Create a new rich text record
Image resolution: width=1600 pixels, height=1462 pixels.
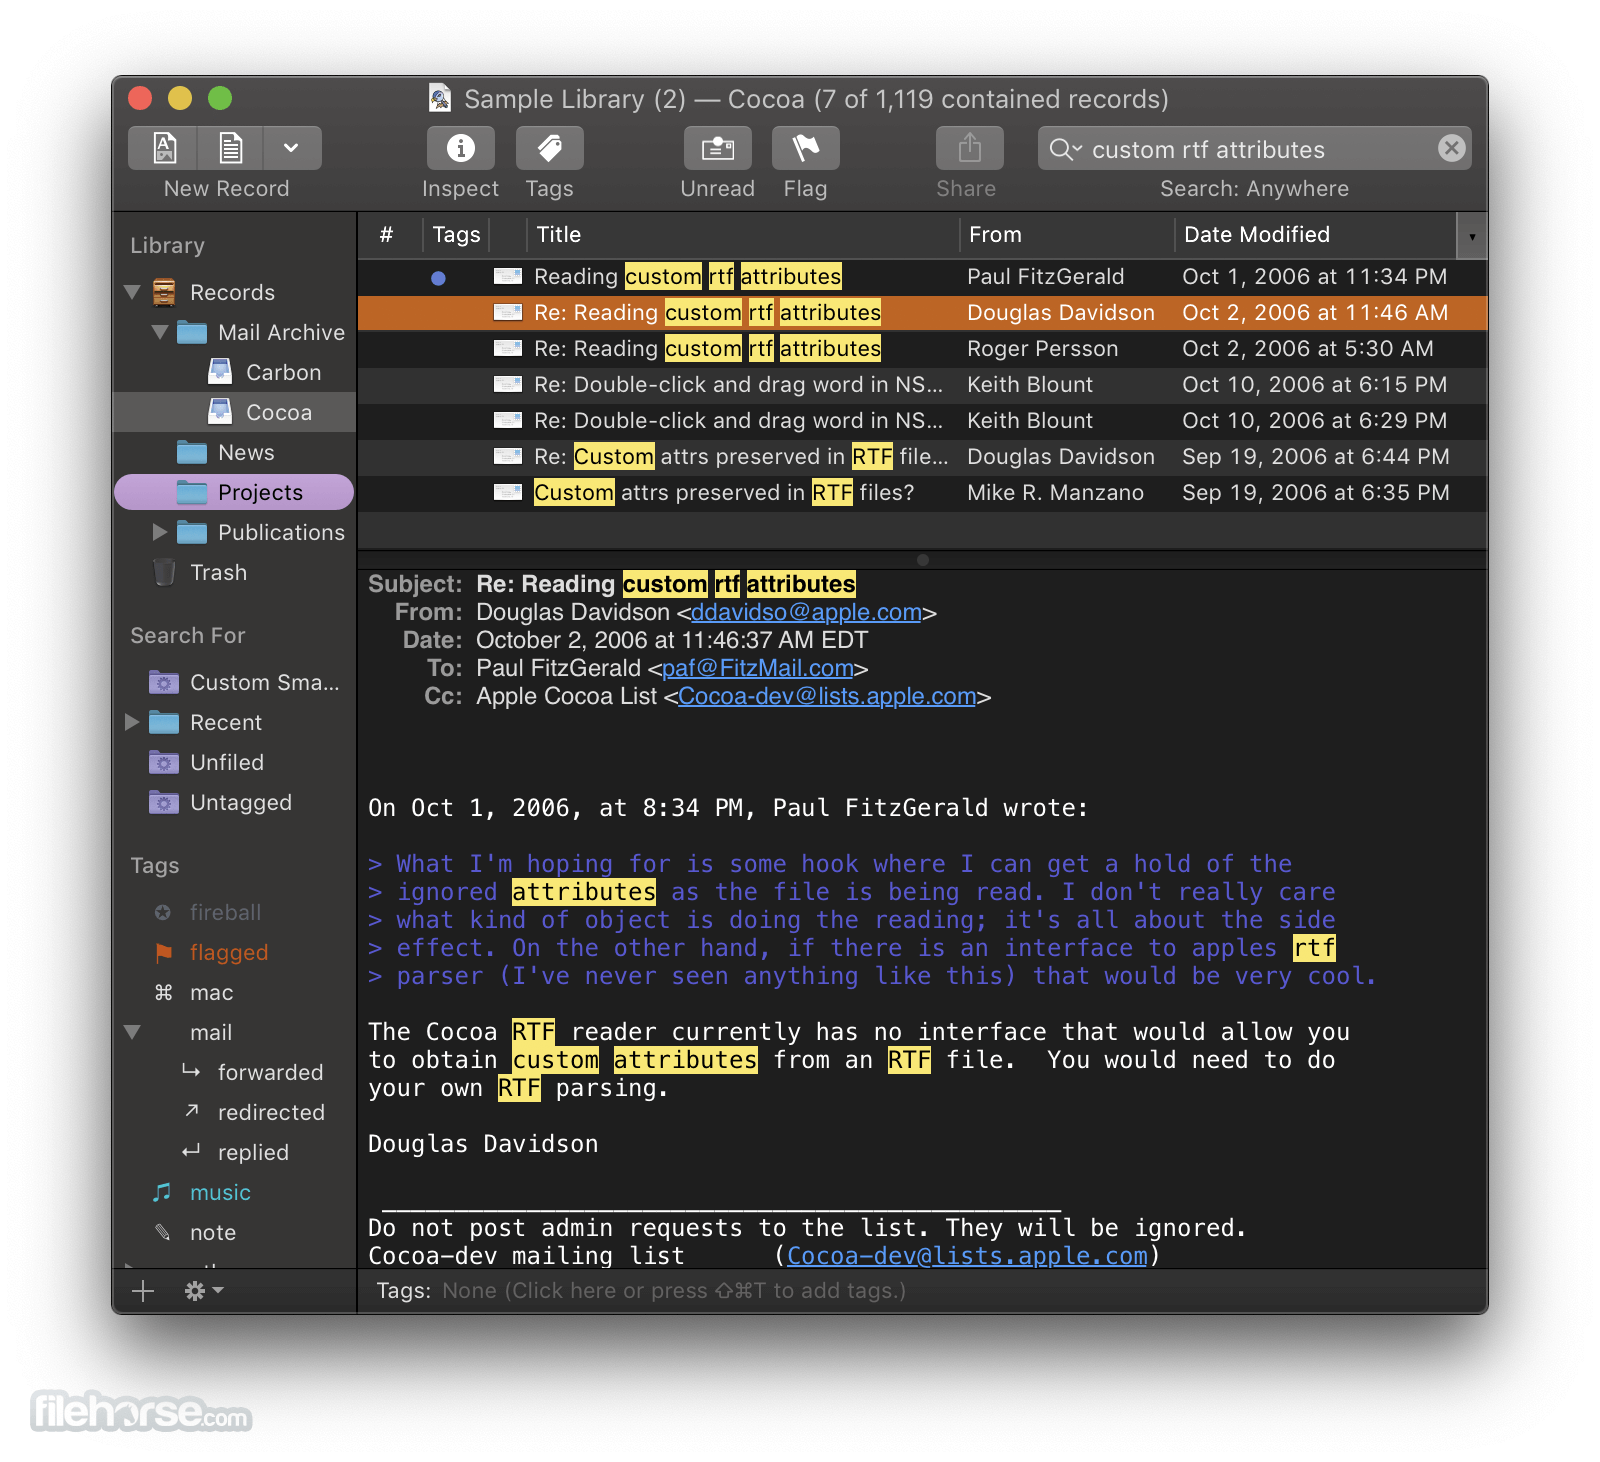(164, 148)
